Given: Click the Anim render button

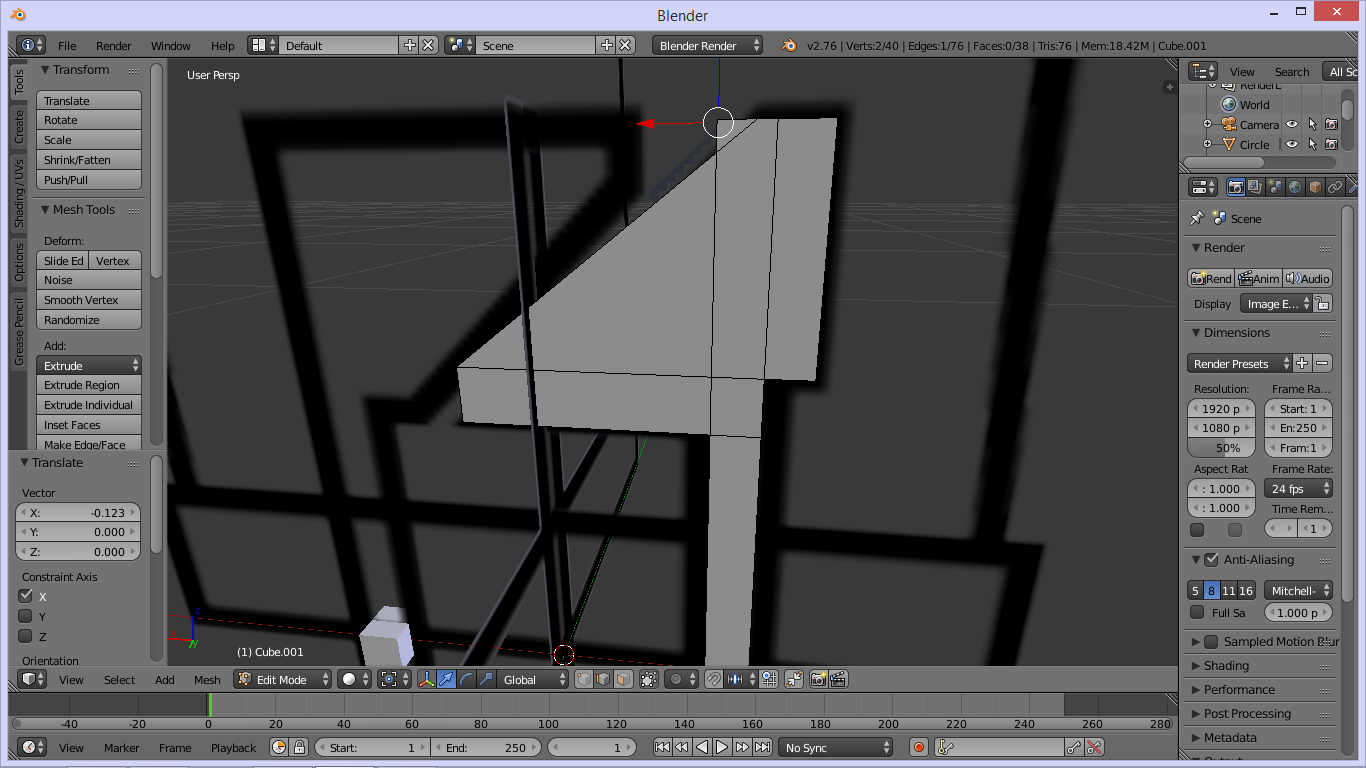Looking at the screenshot, I should click(x=1260, y=279).
